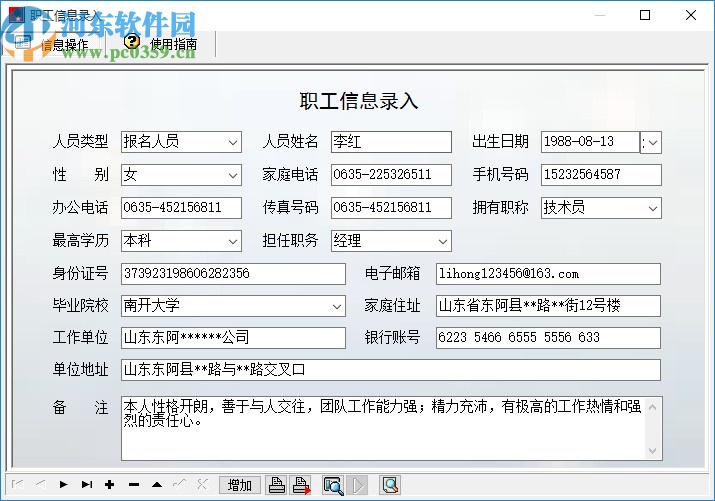
Task: Click inside the 备注 remarks text area
Action: pos(383,428)
